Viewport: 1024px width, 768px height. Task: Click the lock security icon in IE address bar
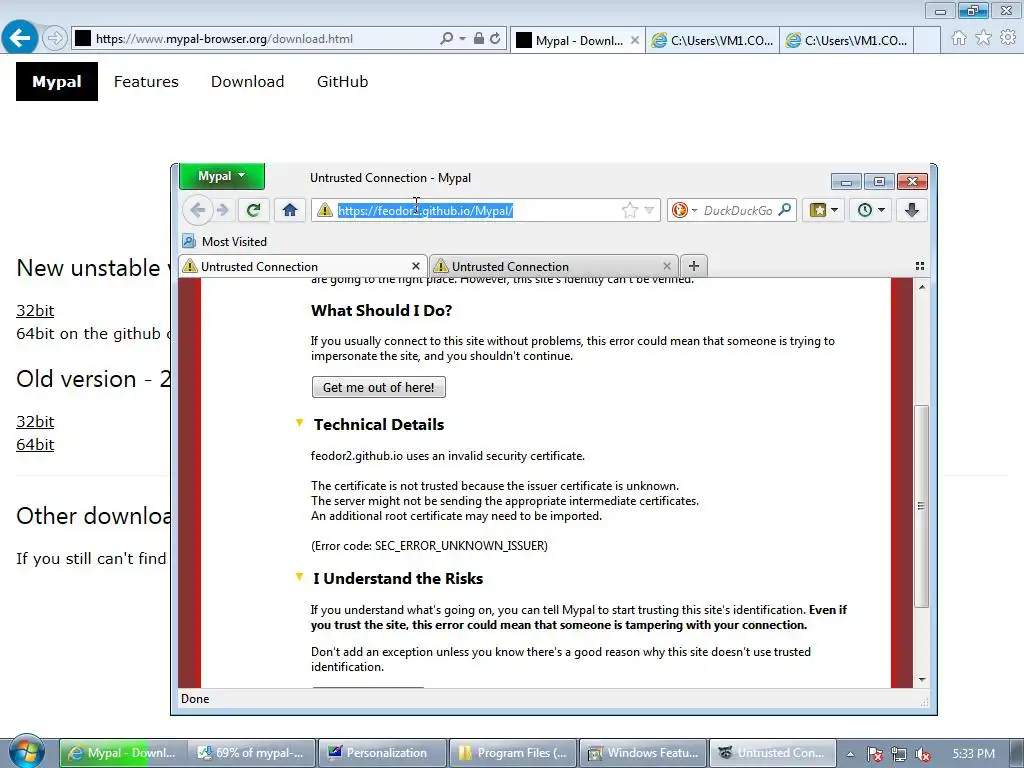pyautogui.click(x=479, y=39)
